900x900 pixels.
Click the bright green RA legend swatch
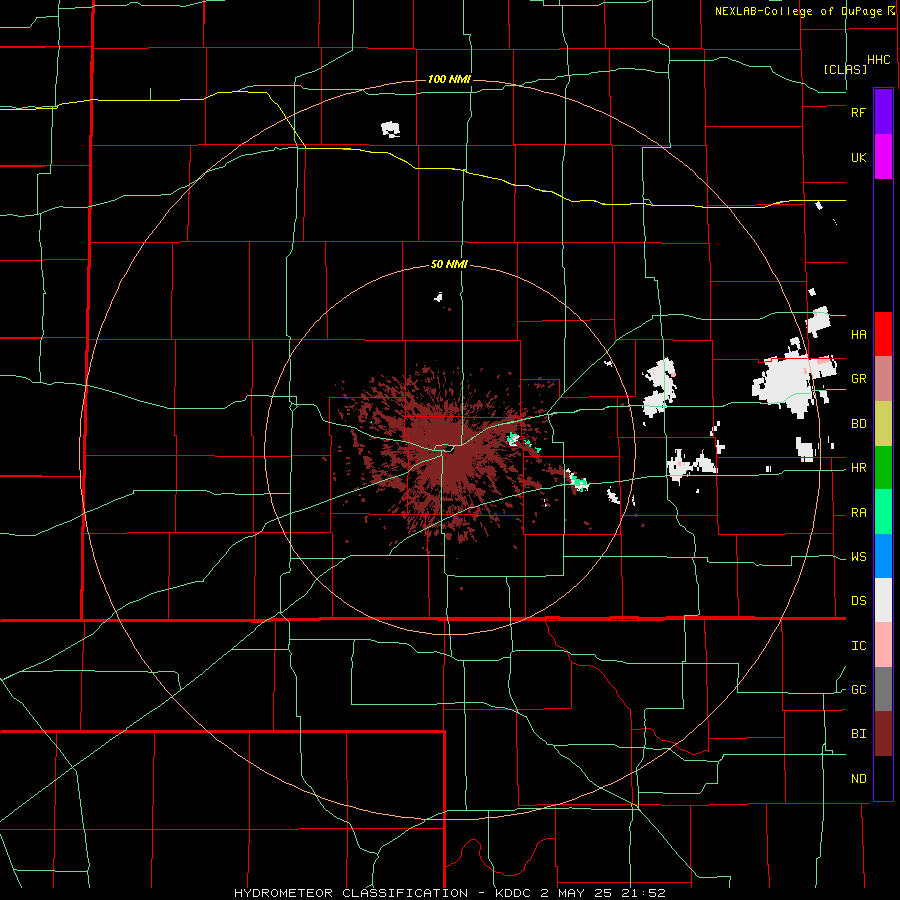point(883,512)
